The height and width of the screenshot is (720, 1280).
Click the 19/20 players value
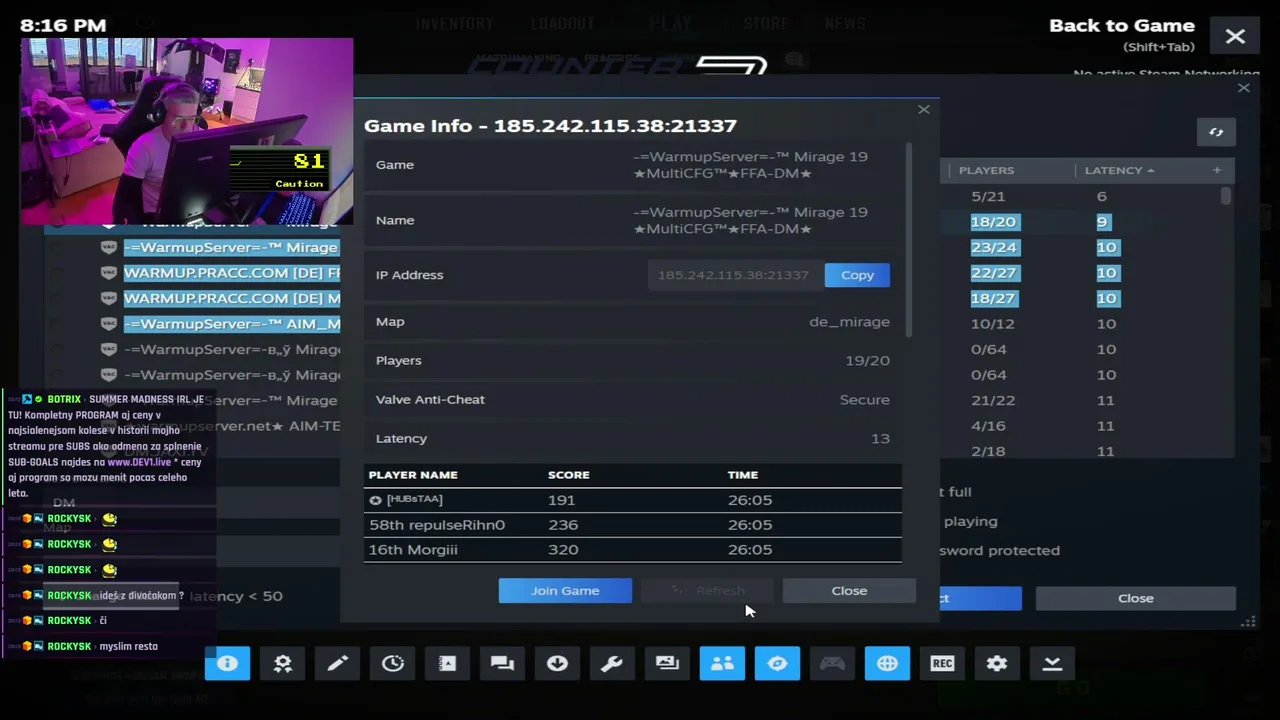[867, 361]
